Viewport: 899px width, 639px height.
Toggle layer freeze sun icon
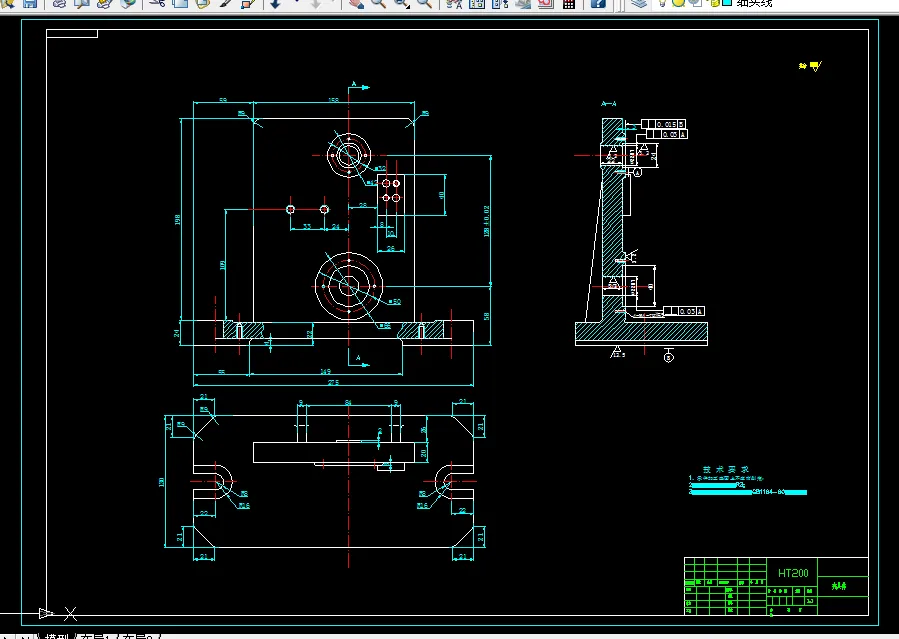(x=678, y=3)
